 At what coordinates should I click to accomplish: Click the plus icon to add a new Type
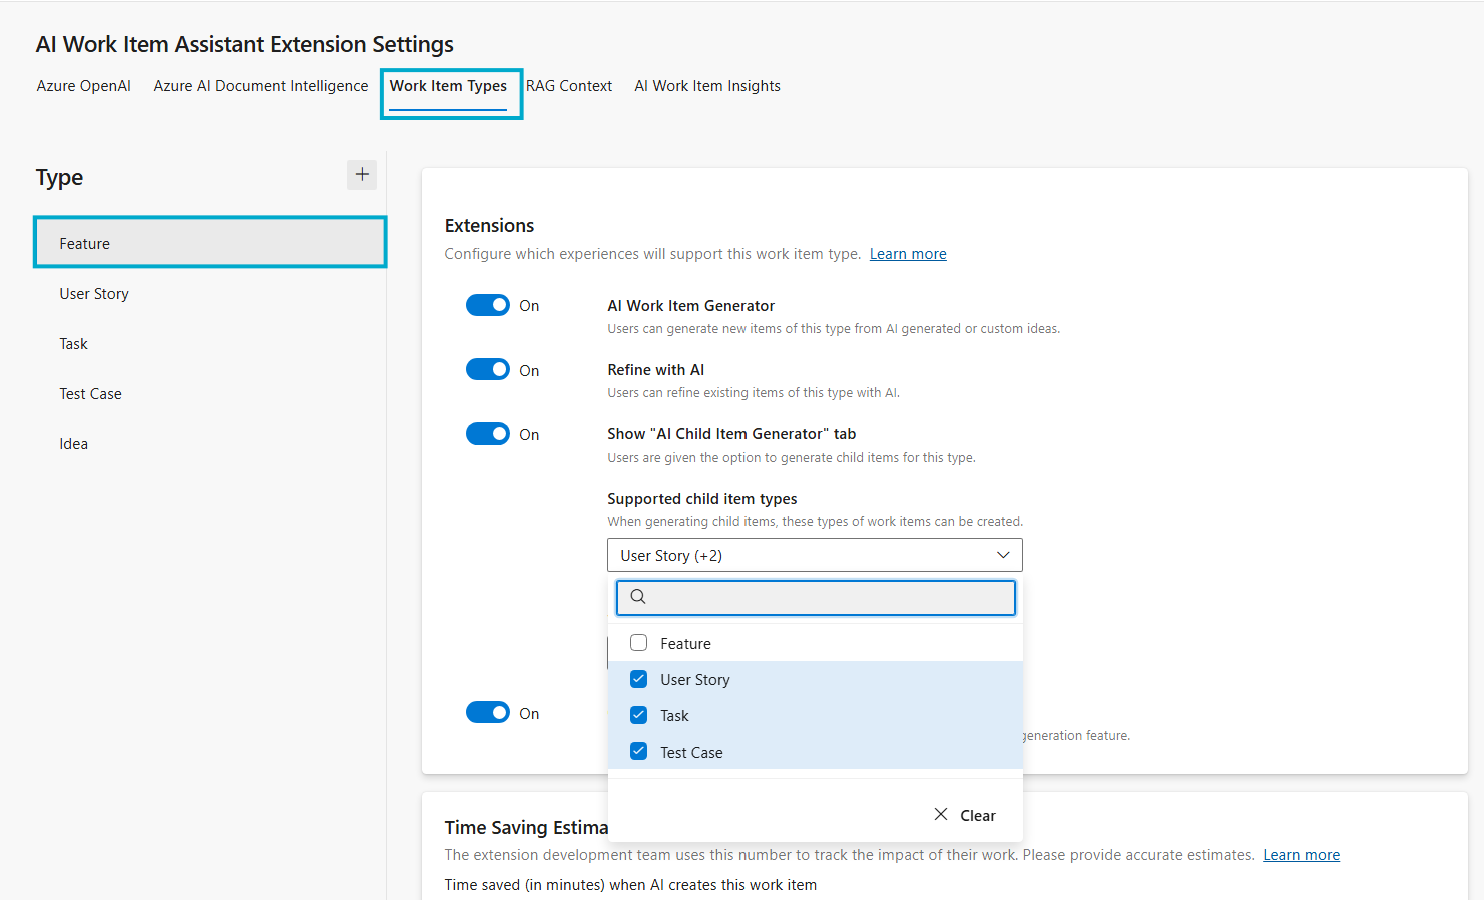point(361,174)
